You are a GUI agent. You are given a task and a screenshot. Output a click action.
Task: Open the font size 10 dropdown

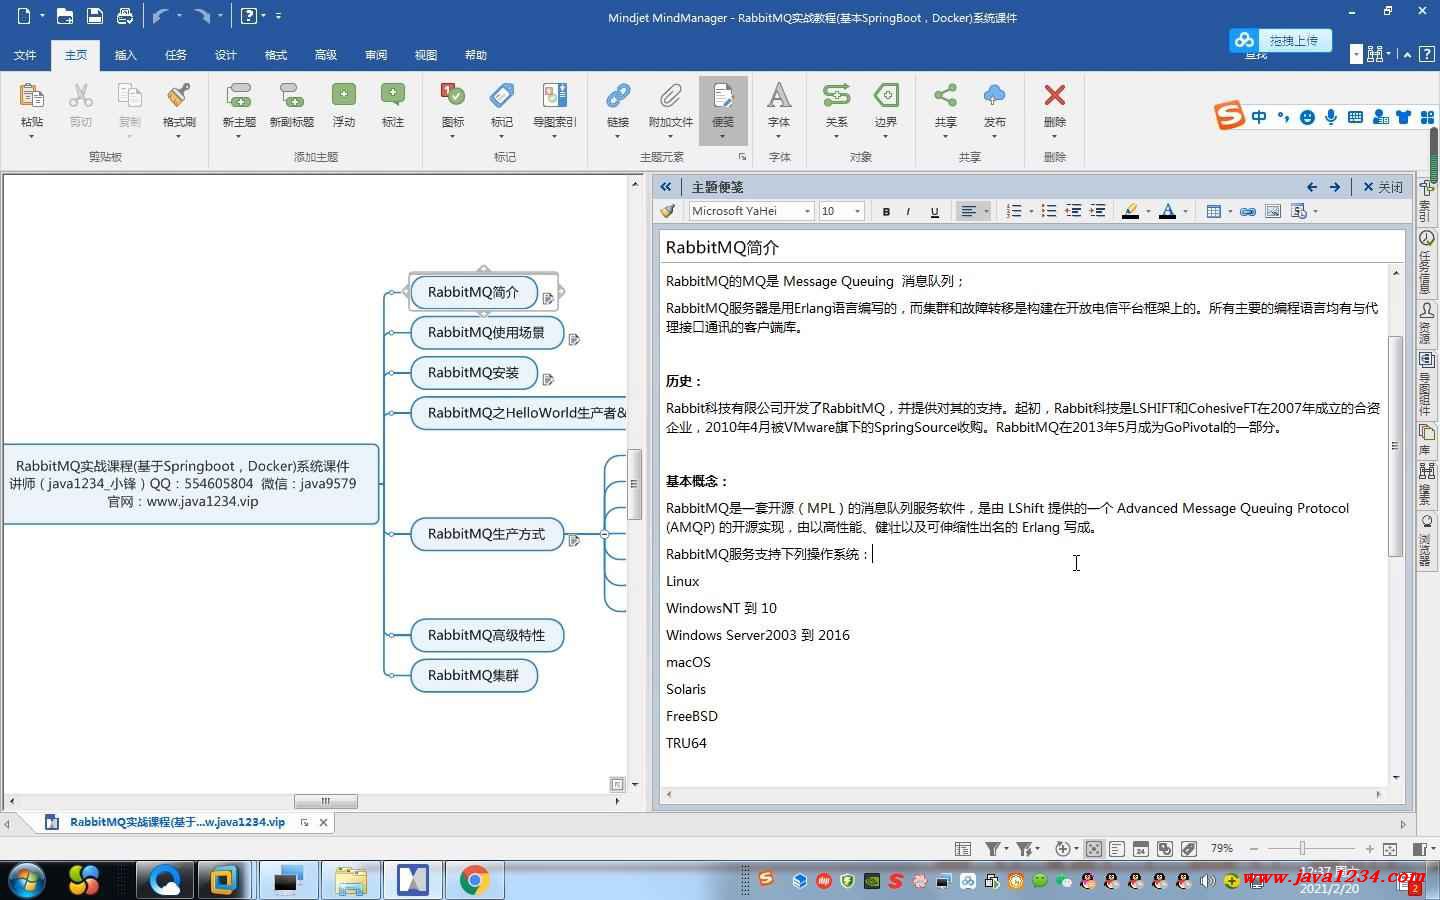click(857, 211)
